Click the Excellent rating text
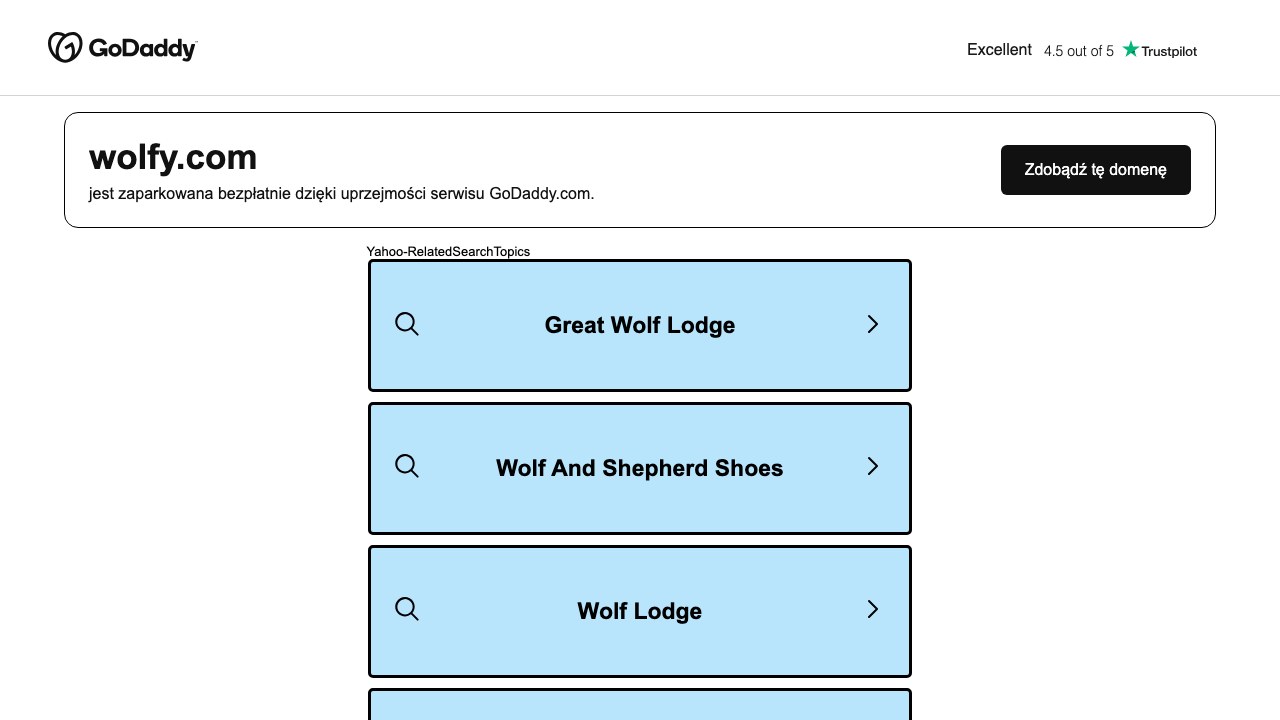1280x720 pixels. [999, 50]
